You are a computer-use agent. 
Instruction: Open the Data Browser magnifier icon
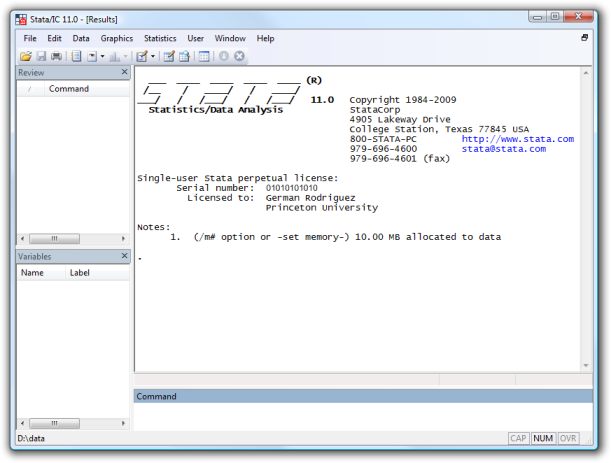tap(184, 57)
